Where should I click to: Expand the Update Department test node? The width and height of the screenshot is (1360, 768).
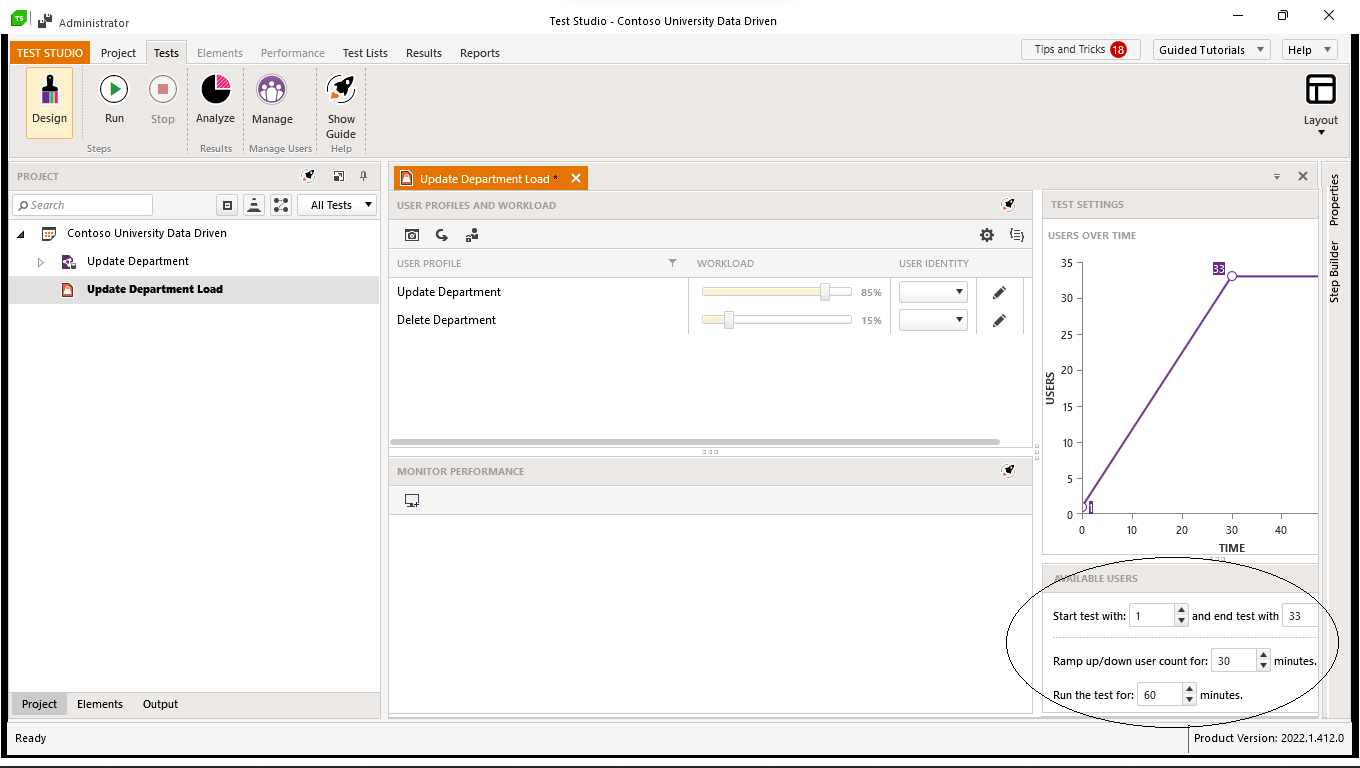point(41,262)
